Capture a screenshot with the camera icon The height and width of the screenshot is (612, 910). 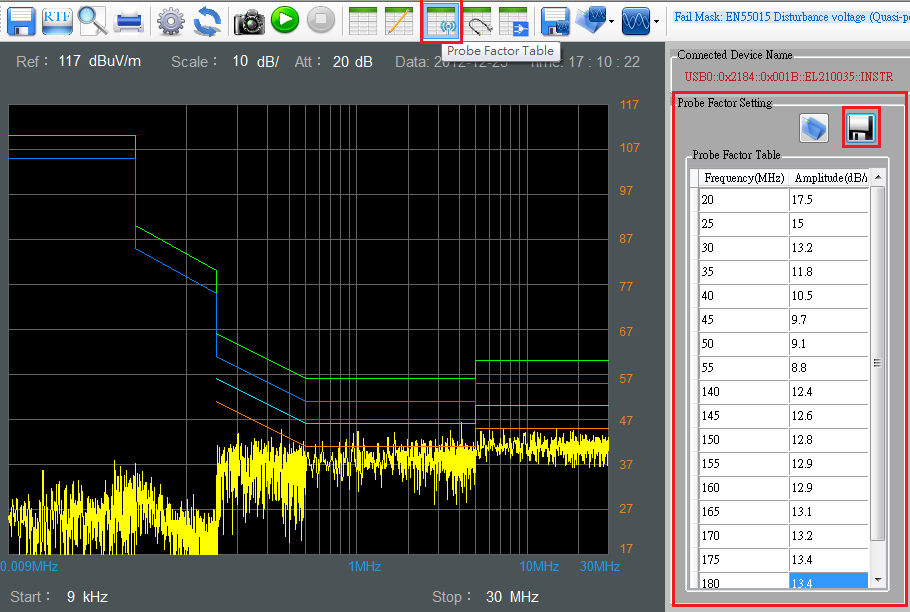(x=249, y=22)
